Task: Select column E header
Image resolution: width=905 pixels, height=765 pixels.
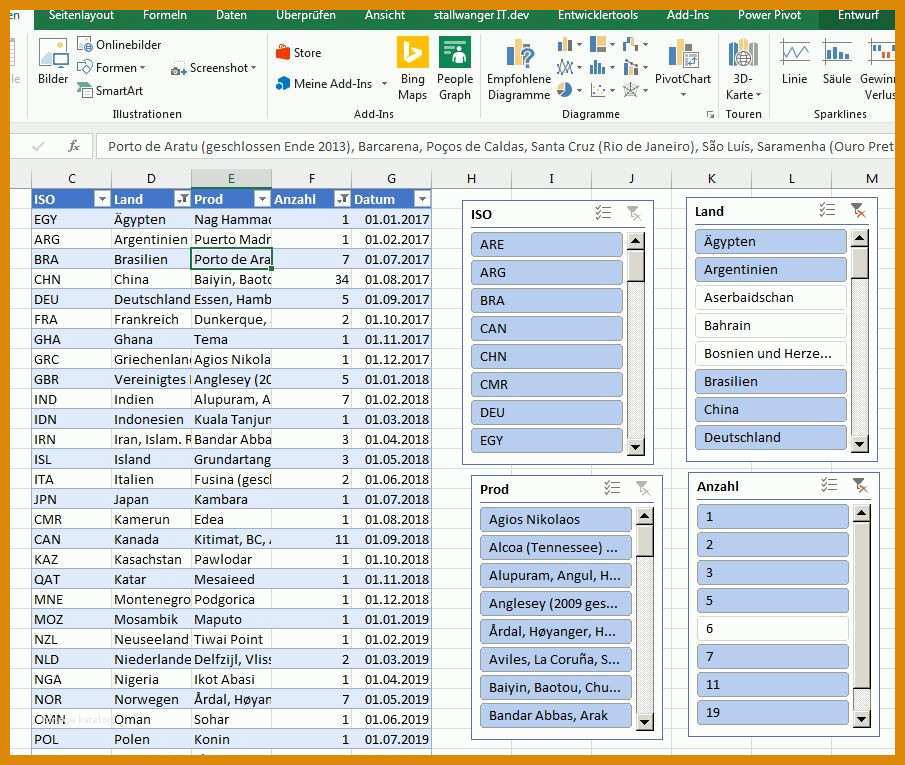Action: [x=231, y=178]
